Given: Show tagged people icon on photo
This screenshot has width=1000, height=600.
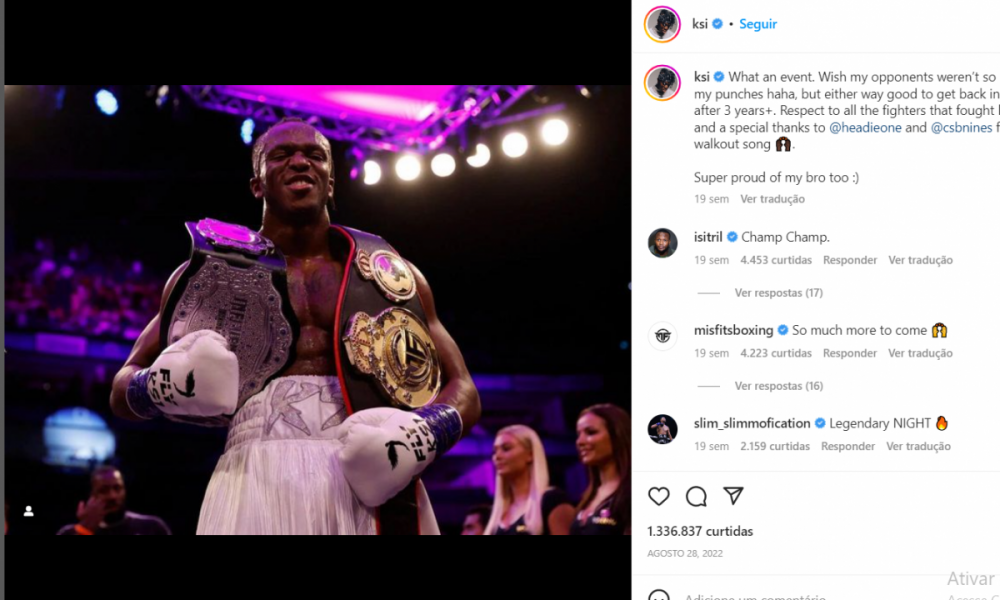Looking at the screenshot, I should (29, 511).
